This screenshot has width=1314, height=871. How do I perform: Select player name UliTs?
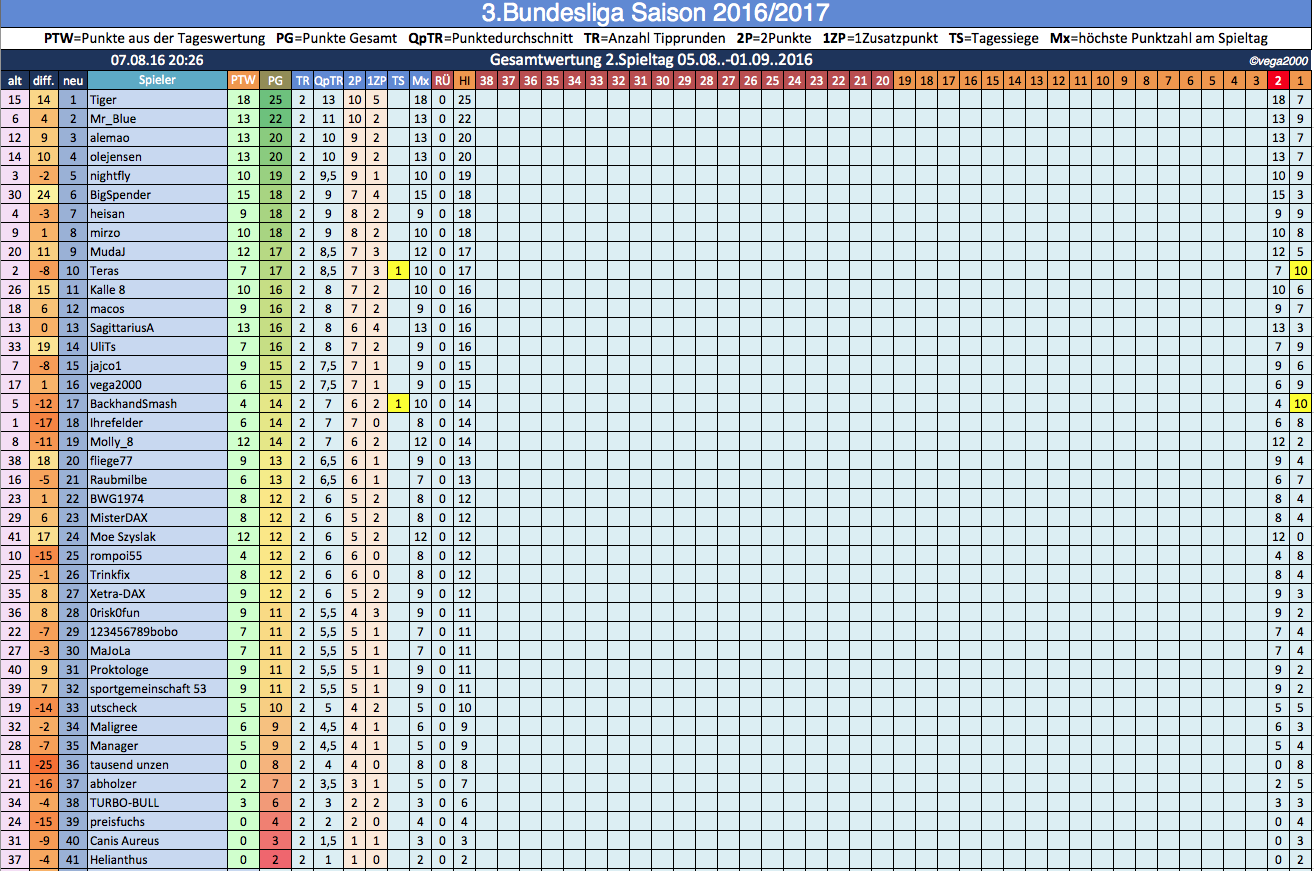(x=103, y=347)
